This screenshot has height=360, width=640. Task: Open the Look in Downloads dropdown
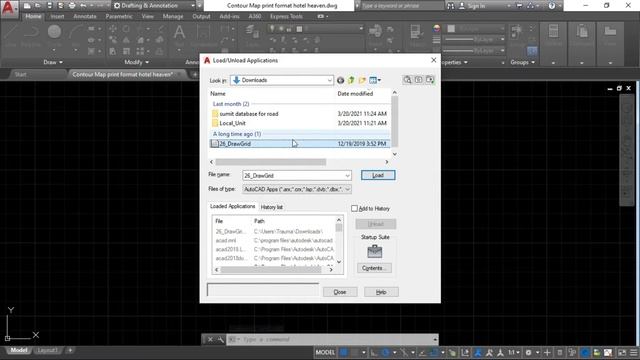282,80
